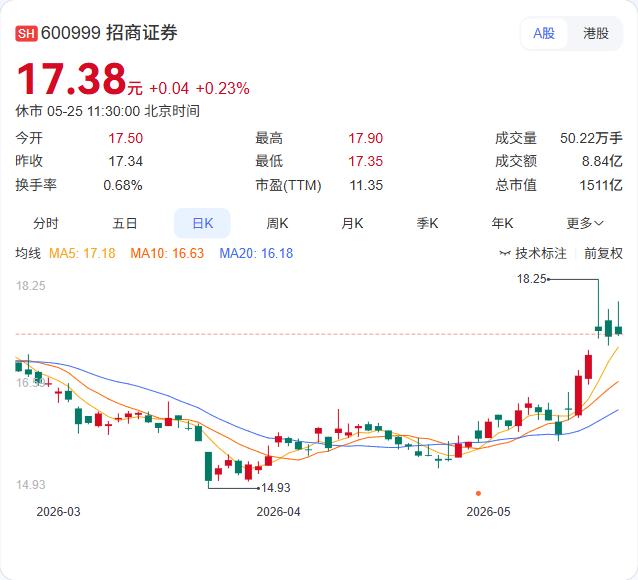Switch to the A股 market toggle

tap(544, 33)
